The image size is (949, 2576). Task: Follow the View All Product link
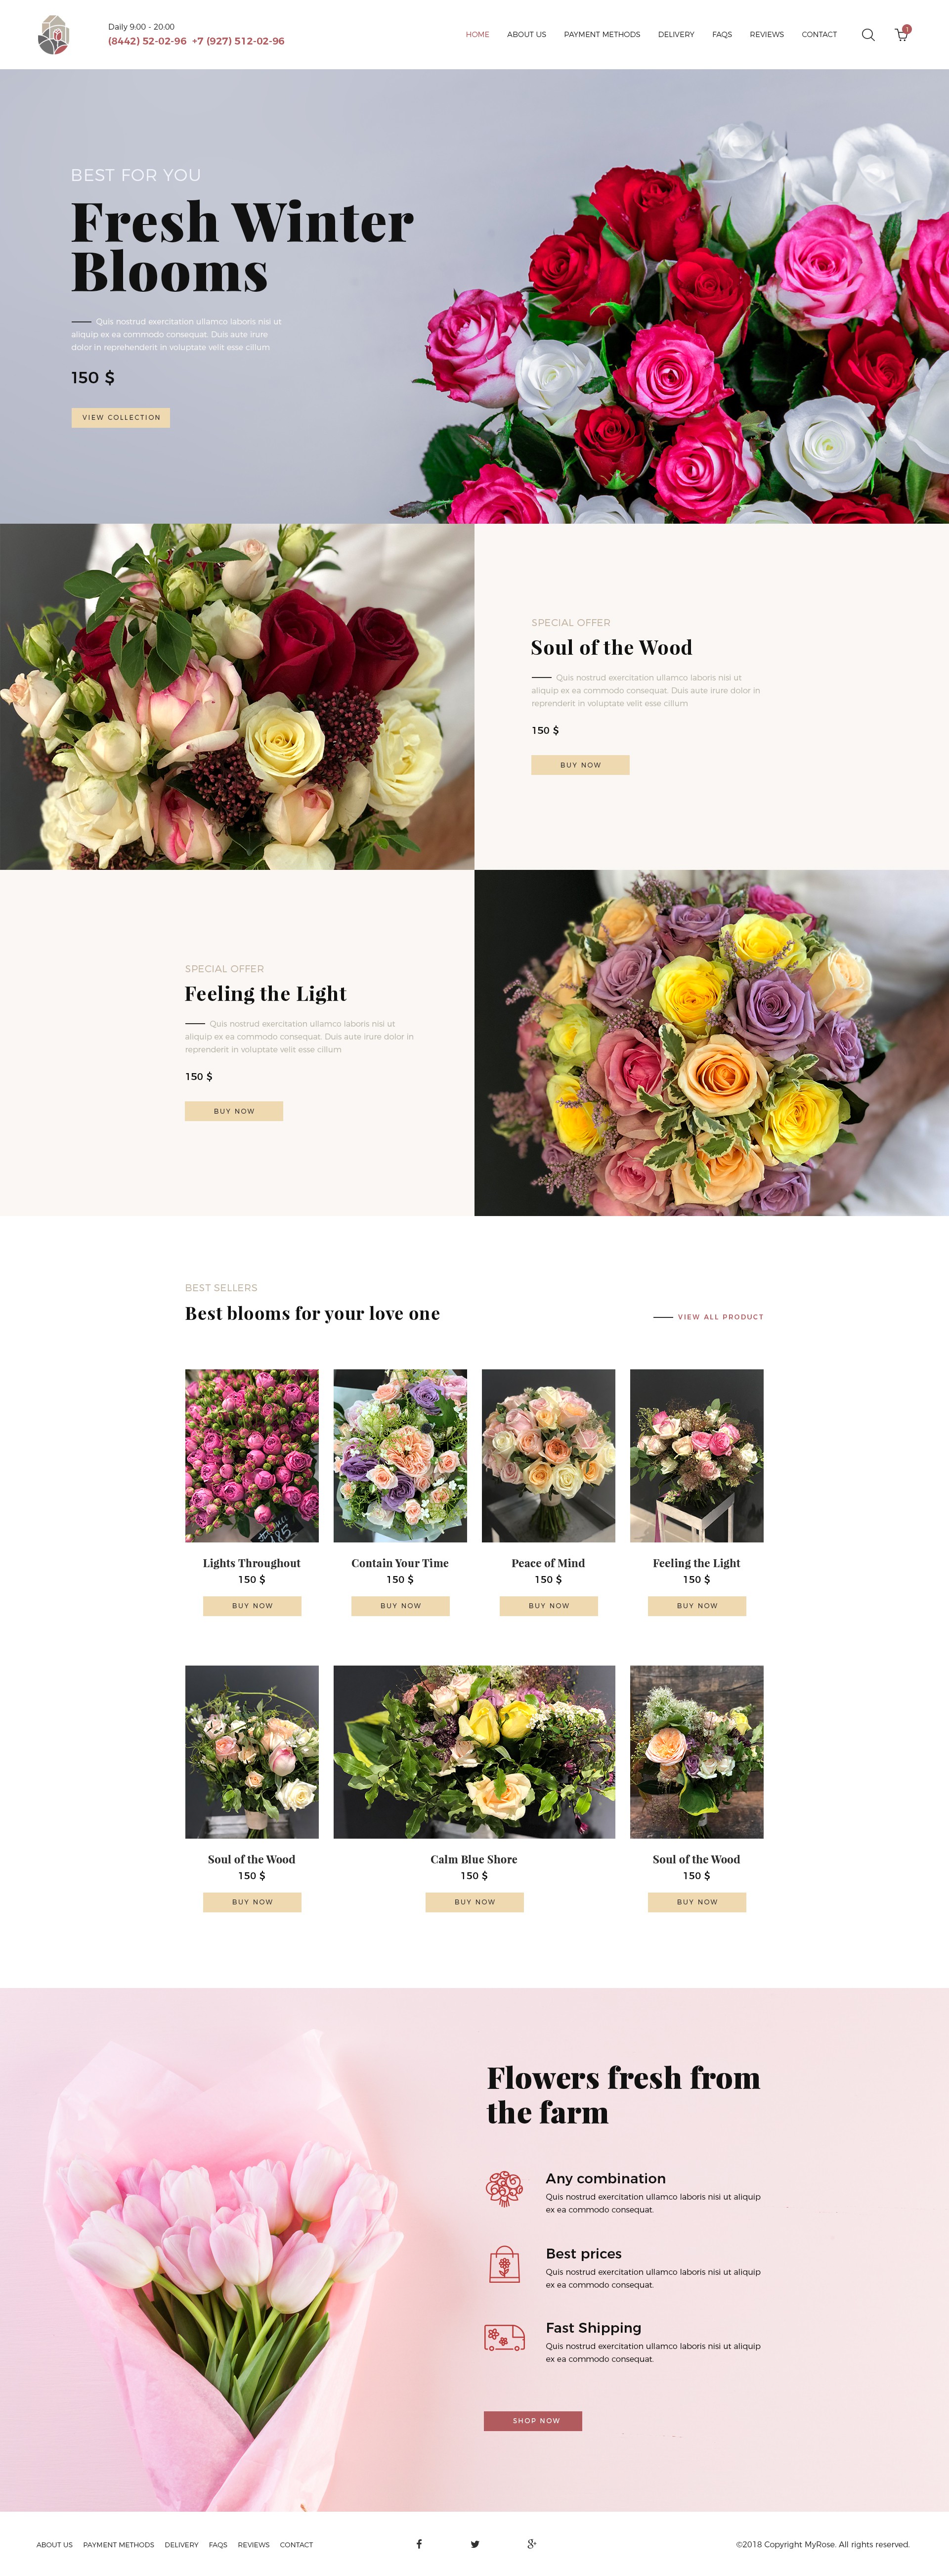pos(720,1317)
